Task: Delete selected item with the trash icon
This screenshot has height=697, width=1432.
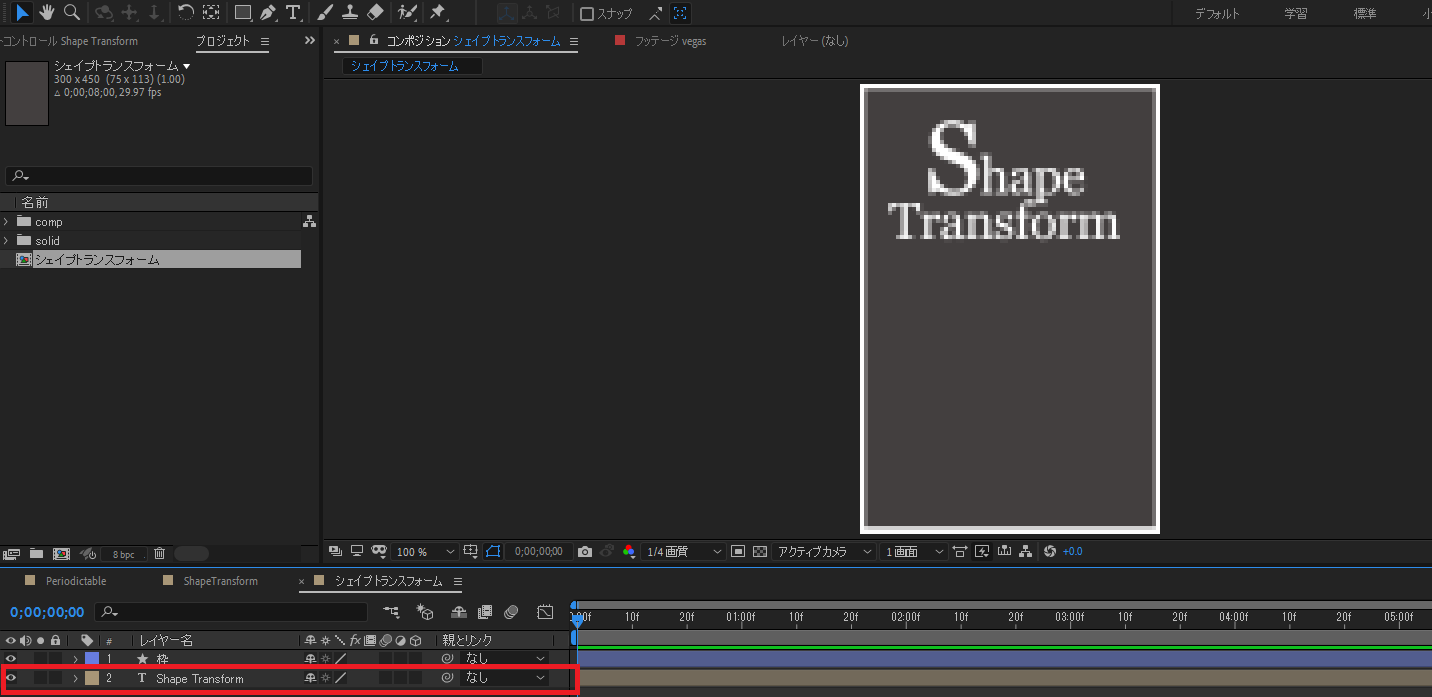Action: click(x=159, y=553)
